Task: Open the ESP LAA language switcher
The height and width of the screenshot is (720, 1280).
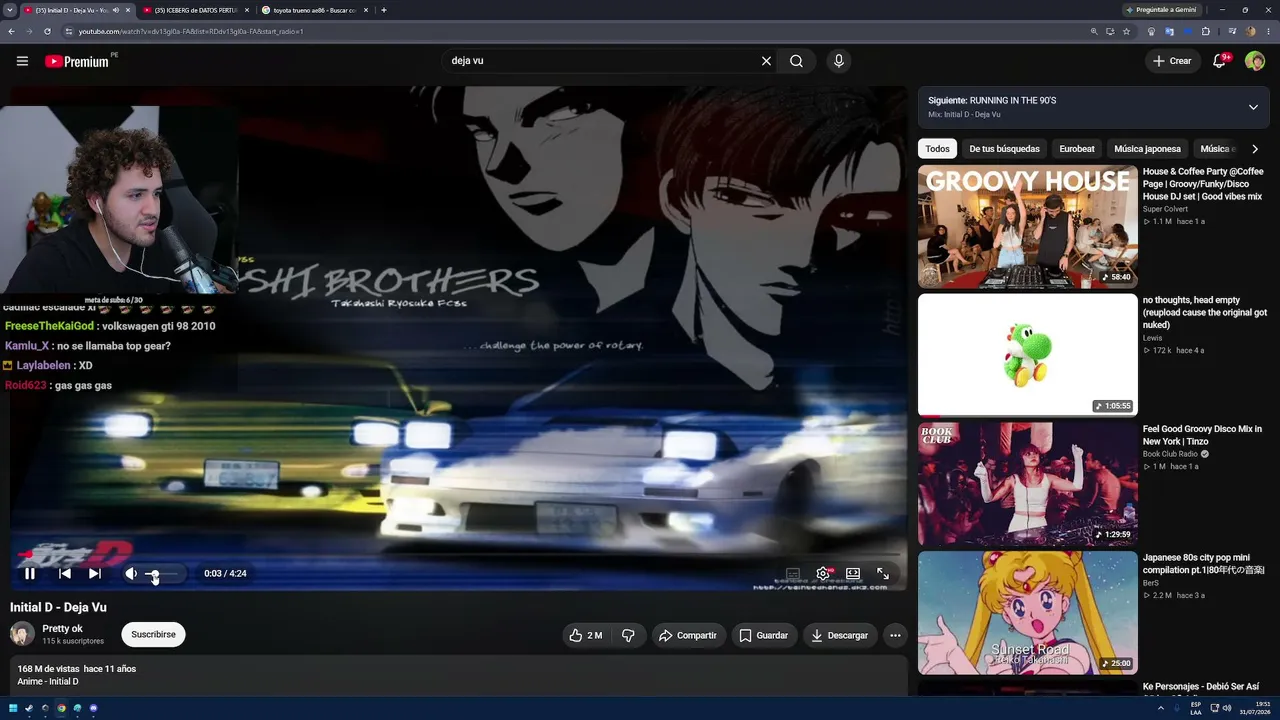Action: (x=1196, y=708)
